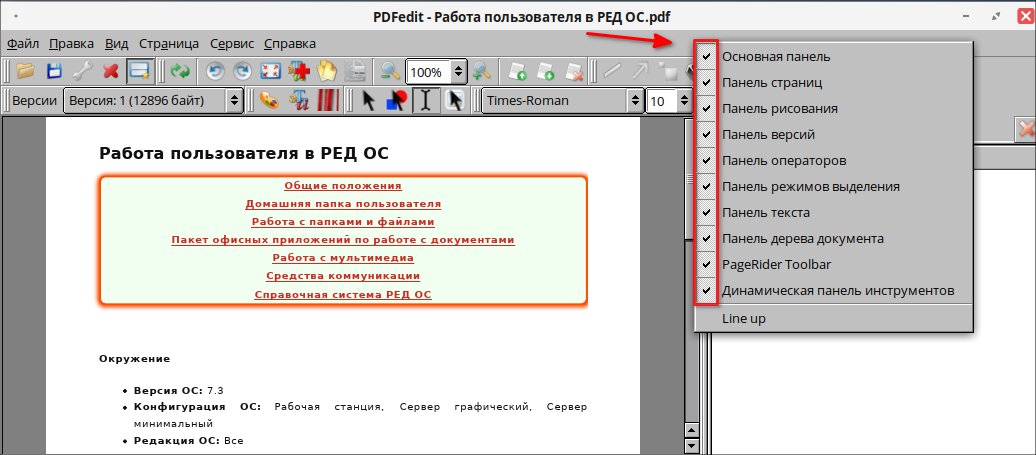The image size is (1036, 455).
Task: Save the document with the floppy disk icon
Action: tap(54, 71)
